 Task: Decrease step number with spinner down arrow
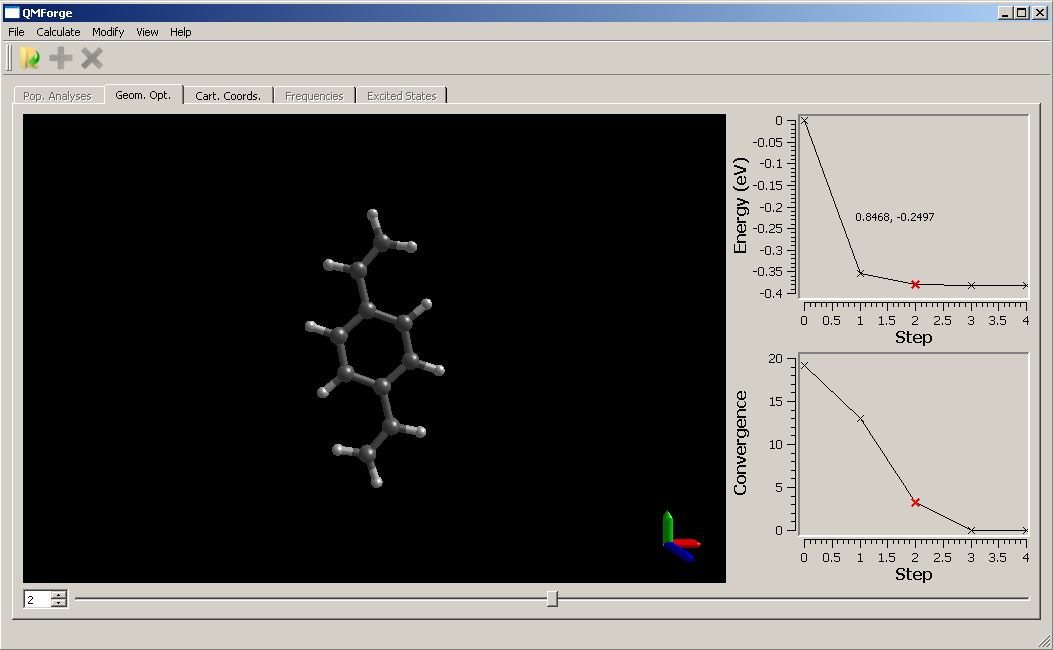59,603
